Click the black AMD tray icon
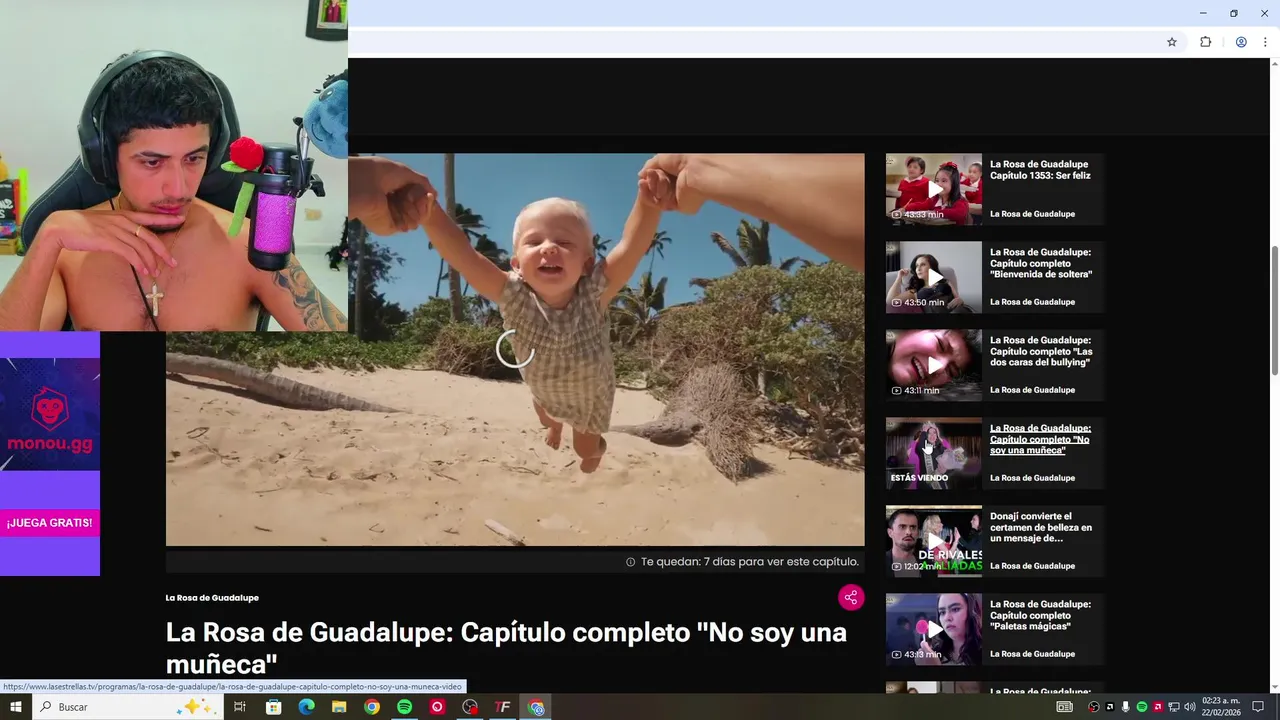Image resolution: width=1280 pixels, height=720 pixels. pos(1110,707)
